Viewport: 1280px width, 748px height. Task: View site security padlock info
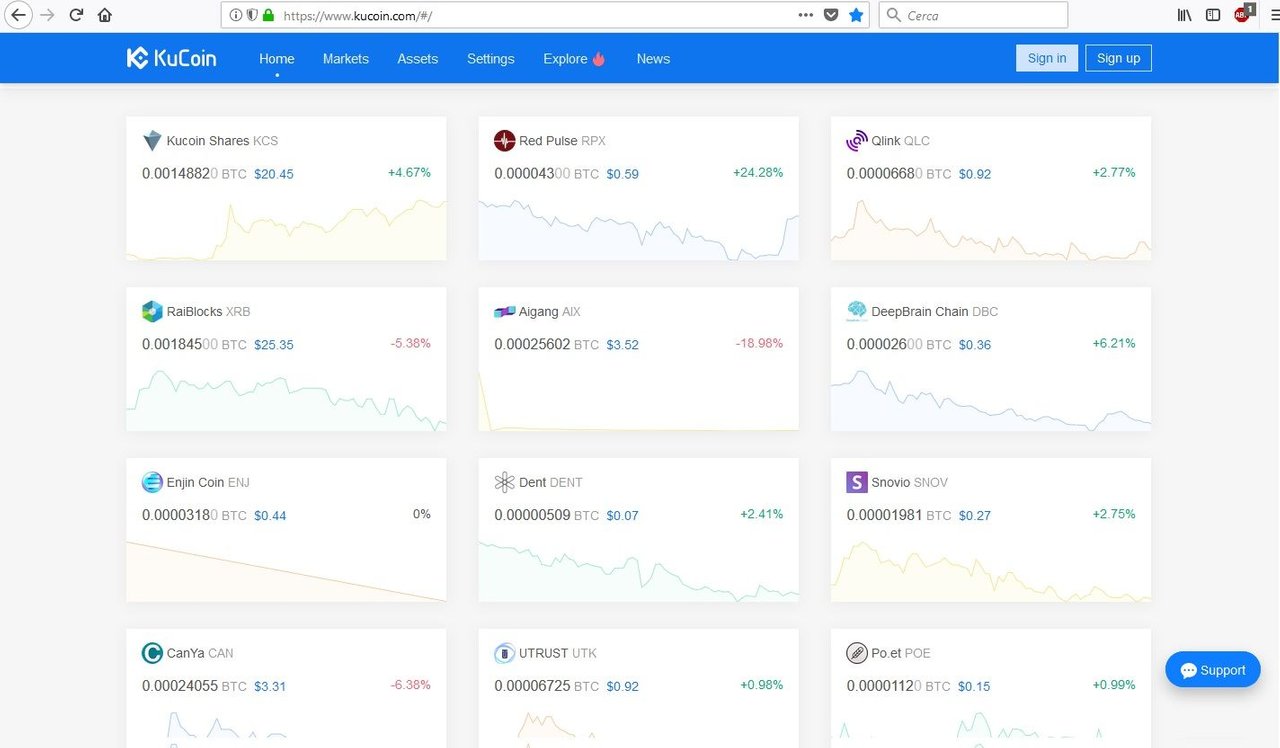(268, 15)
